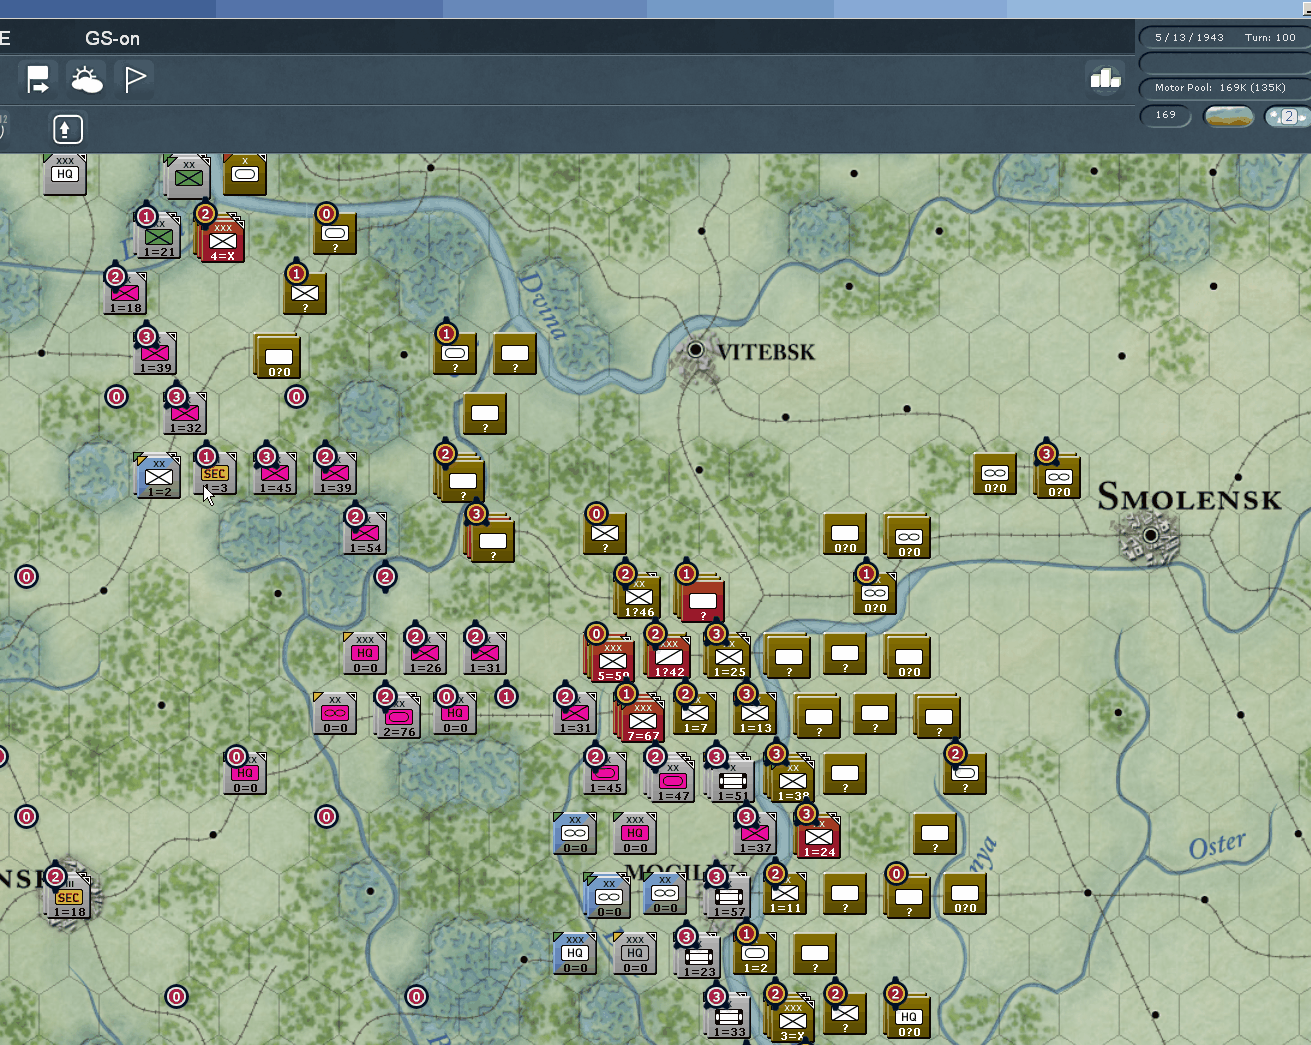This screenshot has width=1311, height=1045.
Task: Click the 169 value field
Action: (x=1166, y=116)
